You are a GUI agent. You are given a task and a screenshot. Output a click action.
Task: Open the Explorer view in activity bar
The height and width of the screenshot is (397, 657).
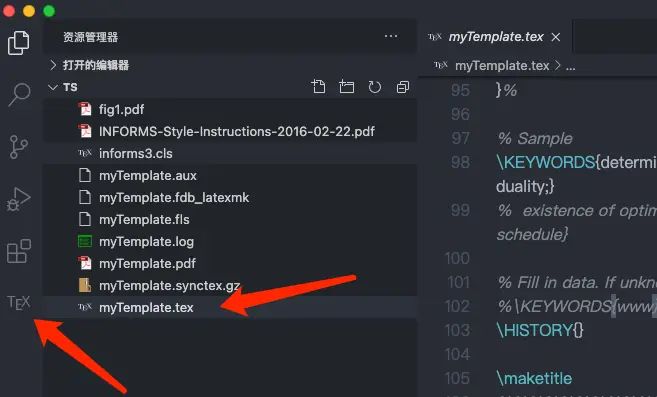click(19, 42)
